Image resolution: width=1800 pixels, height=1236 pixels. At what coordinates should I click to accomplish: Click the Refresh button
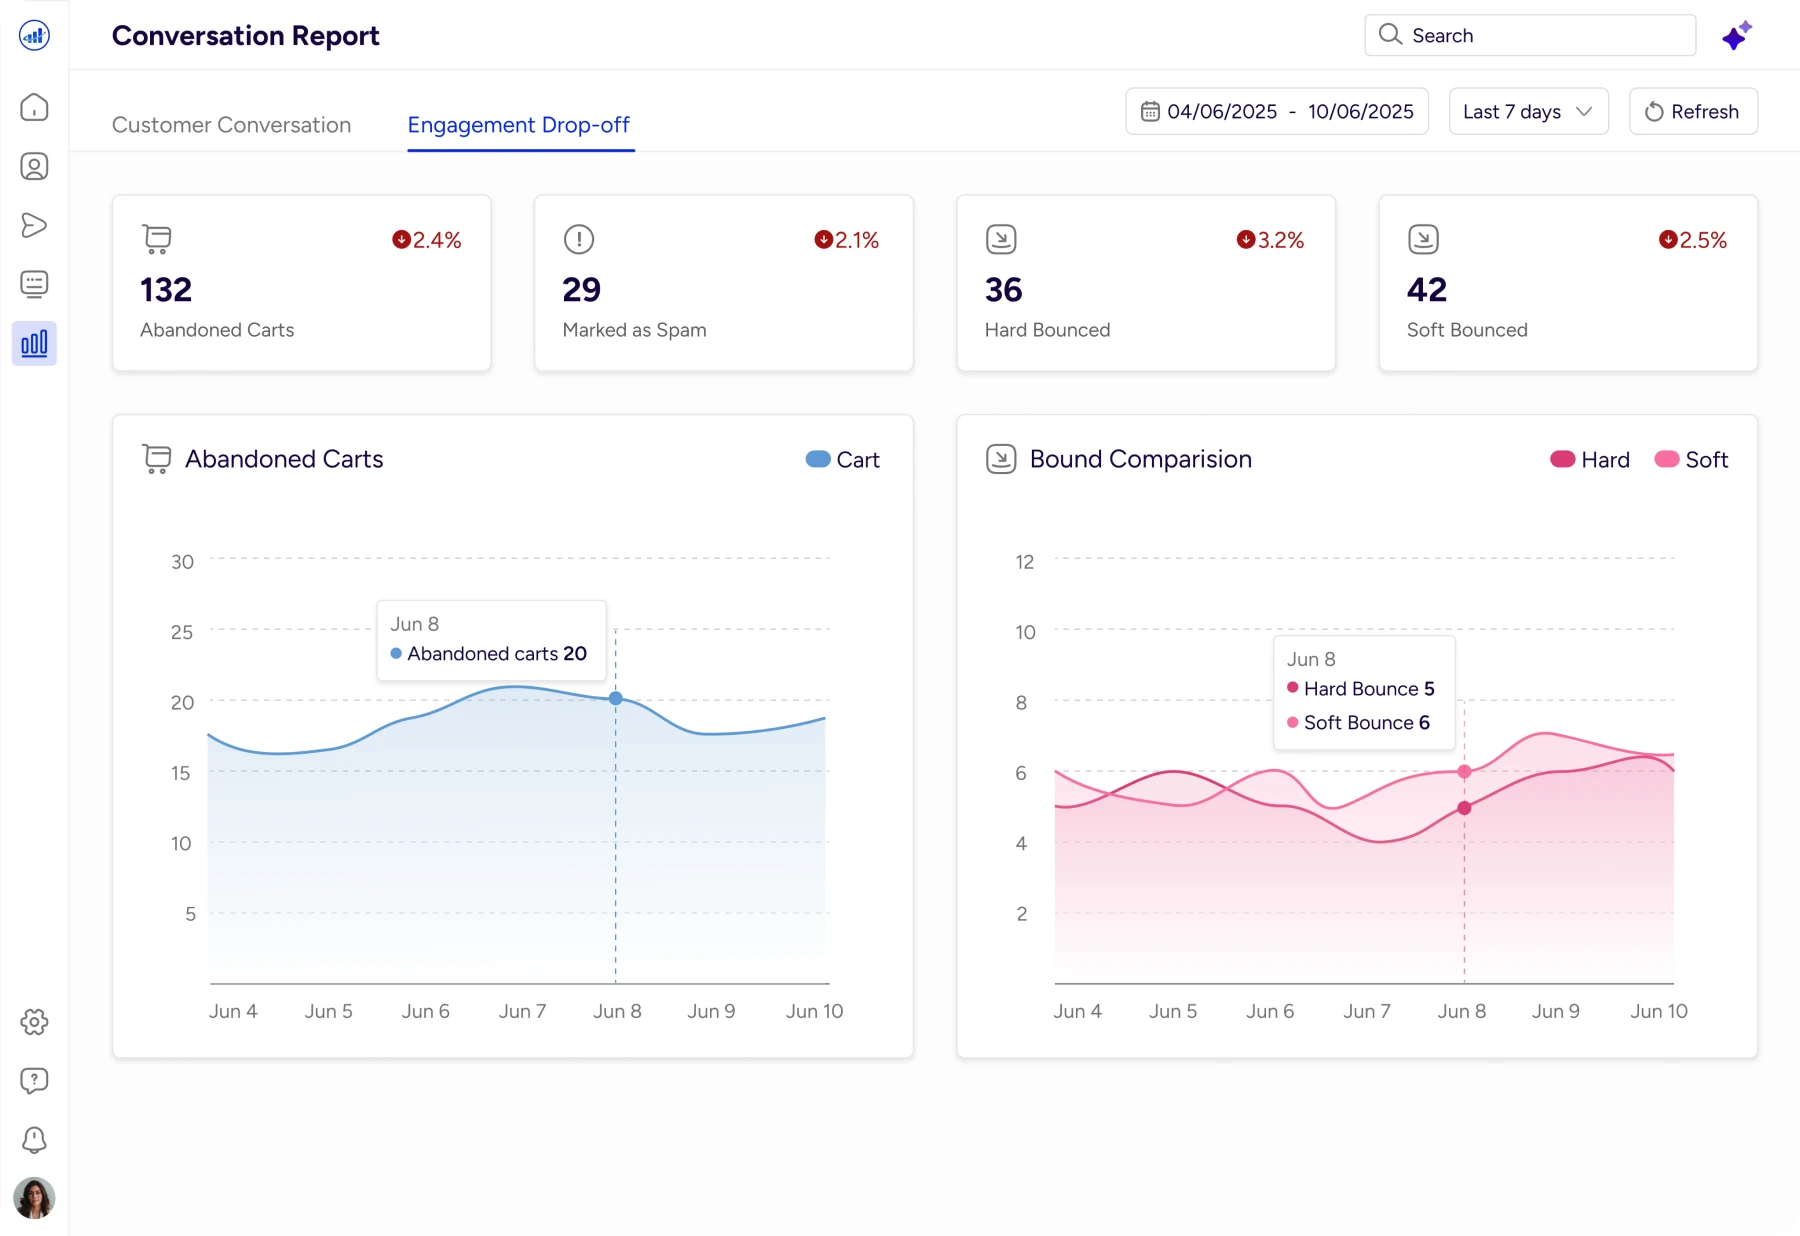[x=1693, y=112]
